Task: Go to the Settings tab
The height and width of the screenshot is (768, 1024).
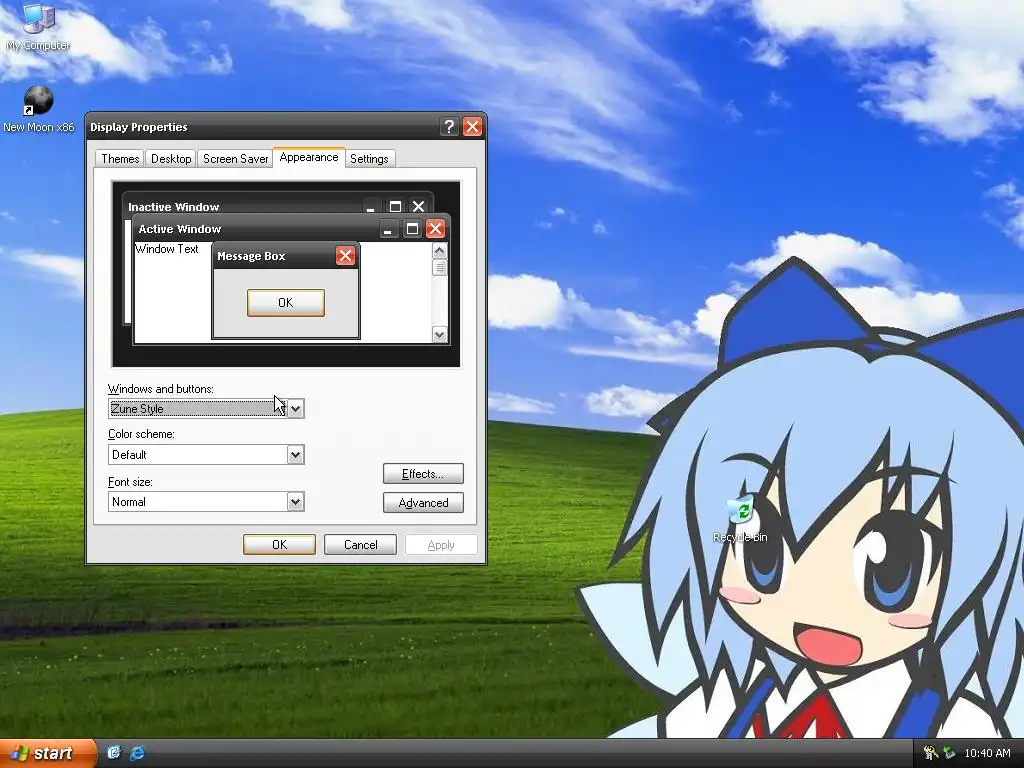Action: tap(369, 159)
